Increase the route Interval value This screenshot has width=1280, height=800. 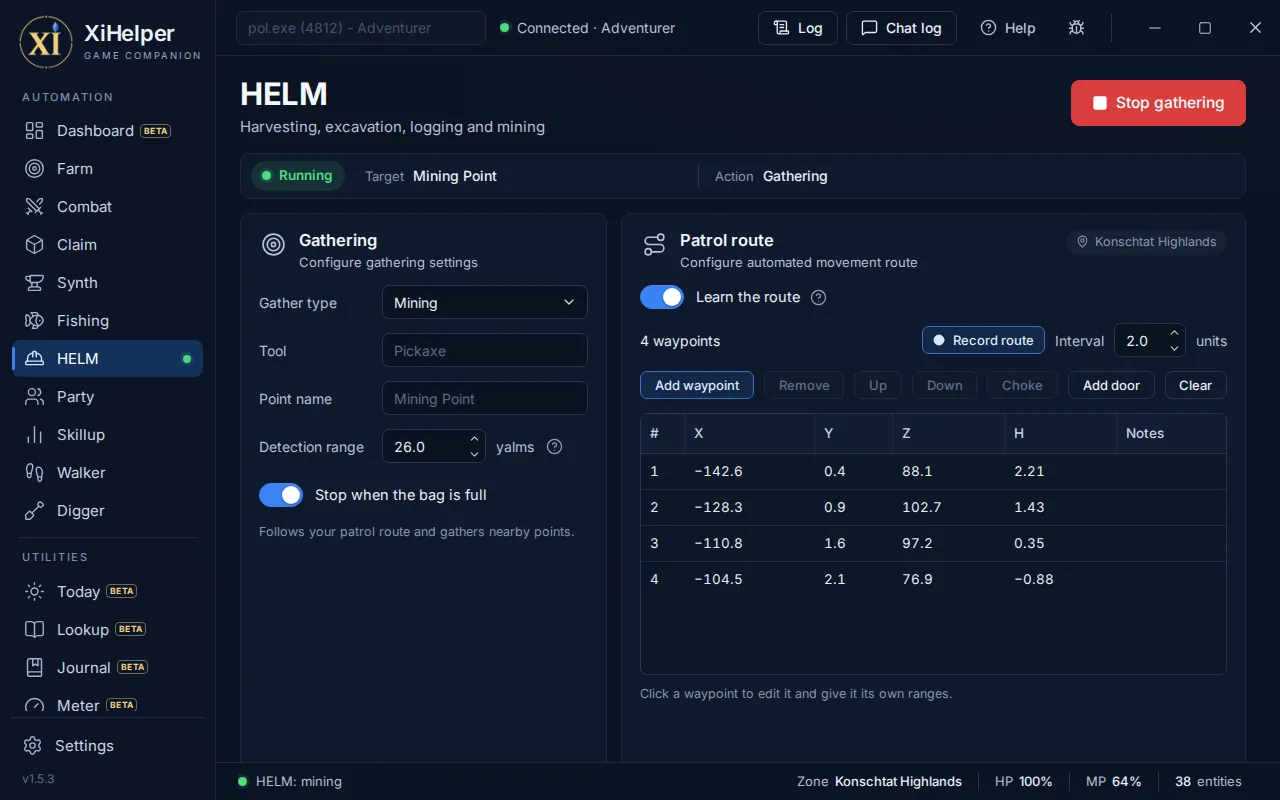click(x=1175, y=333)
